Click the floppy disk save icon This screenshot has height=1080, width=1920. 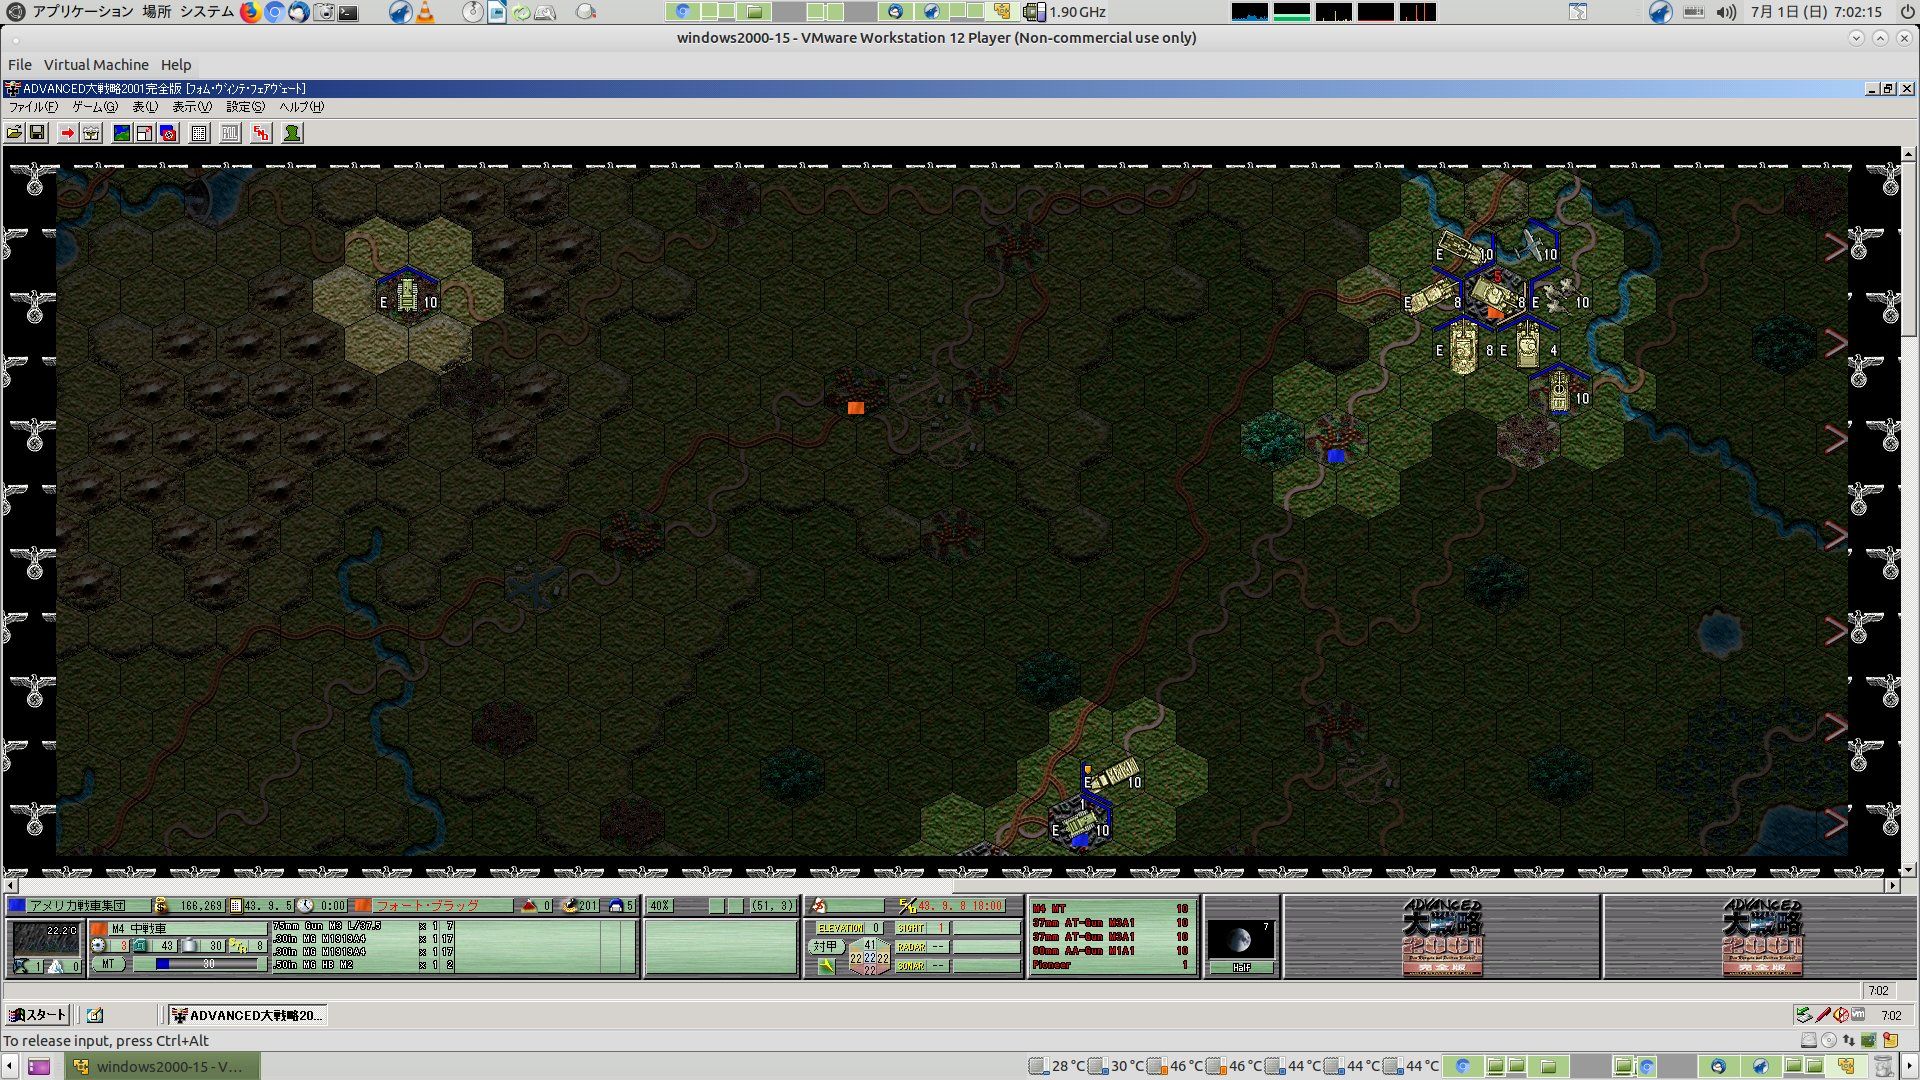[x=37, y=133]
